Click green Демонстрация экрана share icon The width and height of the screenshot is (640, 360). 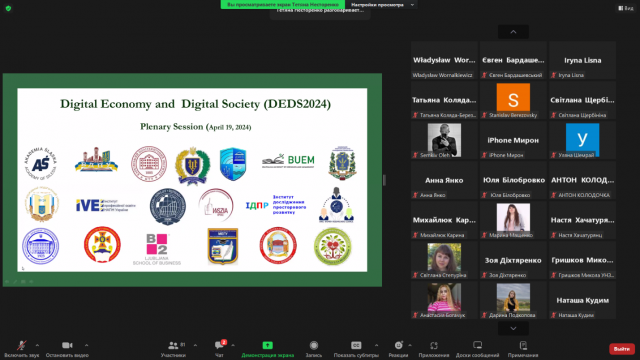pyautogui.click(x=267, y=345)
